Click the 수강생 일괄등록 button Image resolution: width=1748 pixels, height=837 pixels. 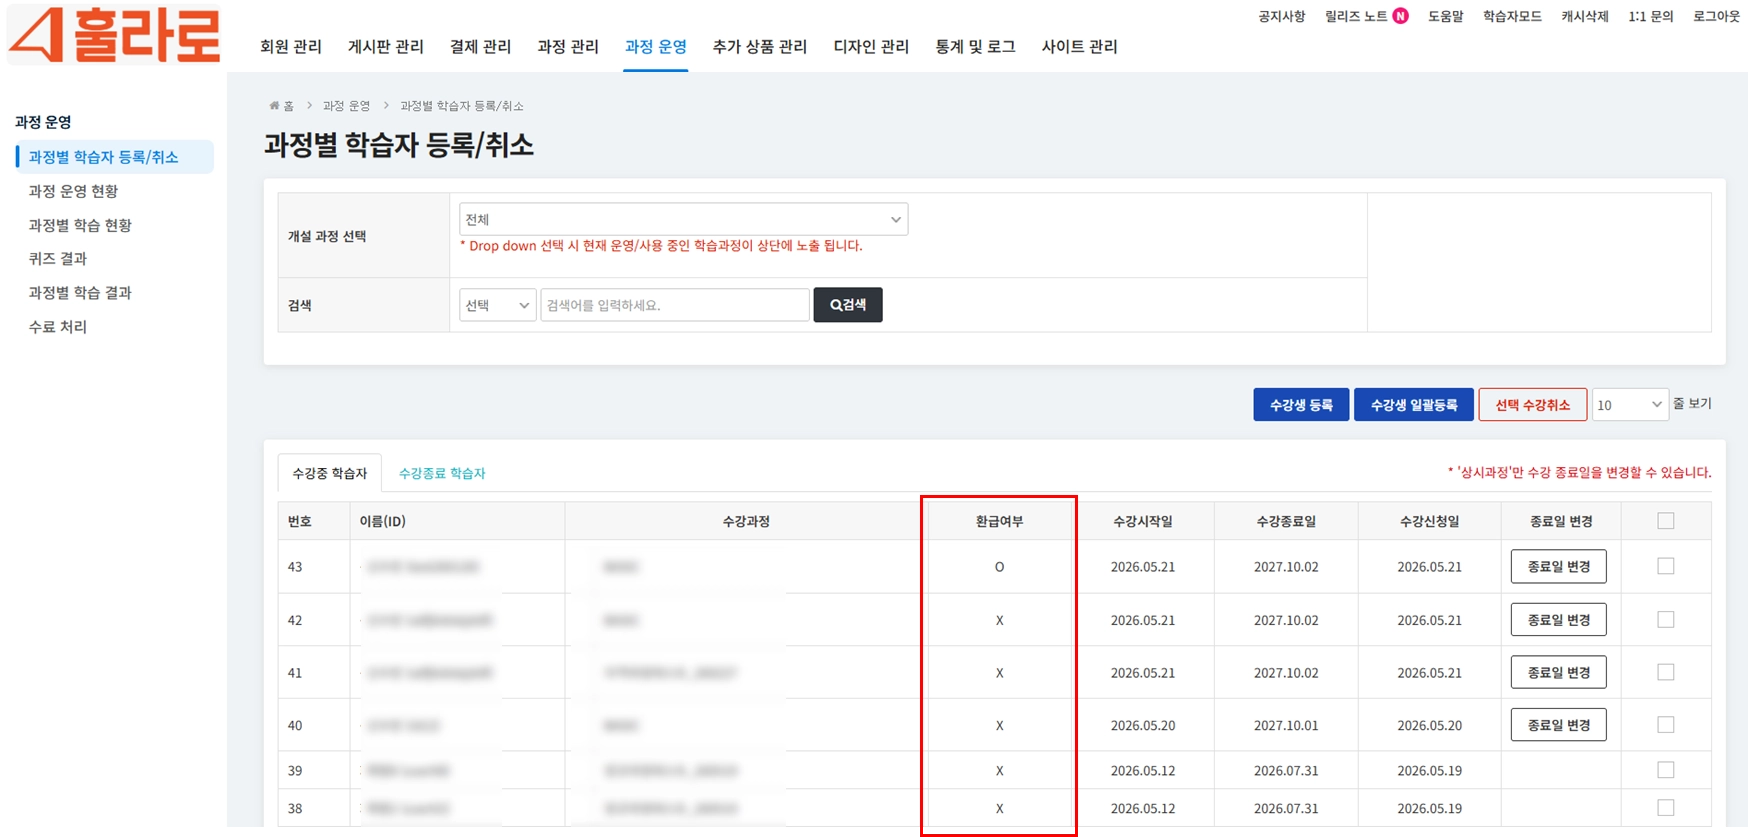1413,405
